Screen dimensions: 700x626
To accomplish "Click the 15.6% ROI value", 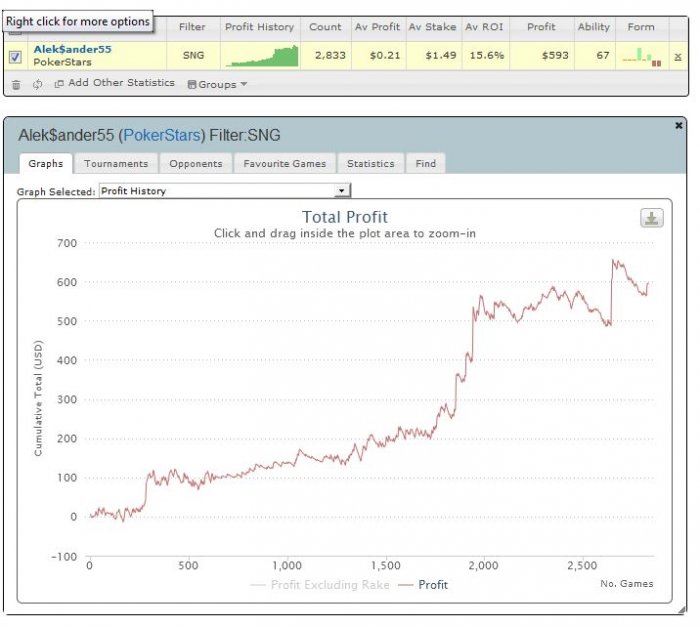I will [487, 55].
